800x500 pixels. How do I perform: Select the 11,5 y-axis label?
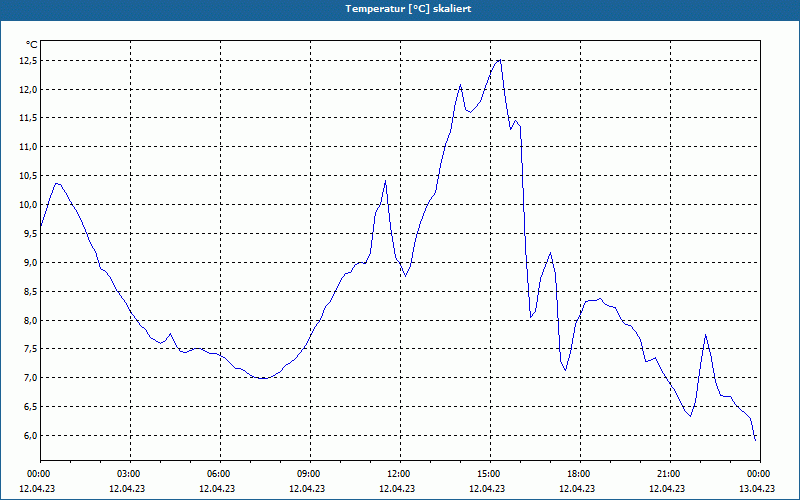[28, 118]
